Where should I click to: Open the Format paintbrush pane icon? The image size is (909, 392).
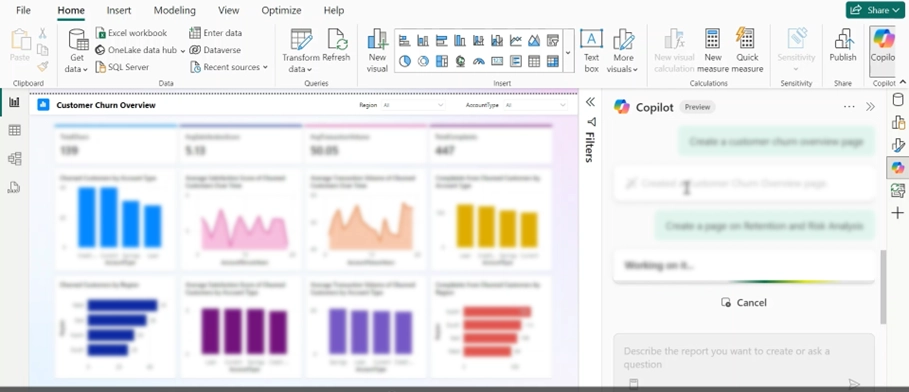[x=897, y=145]
